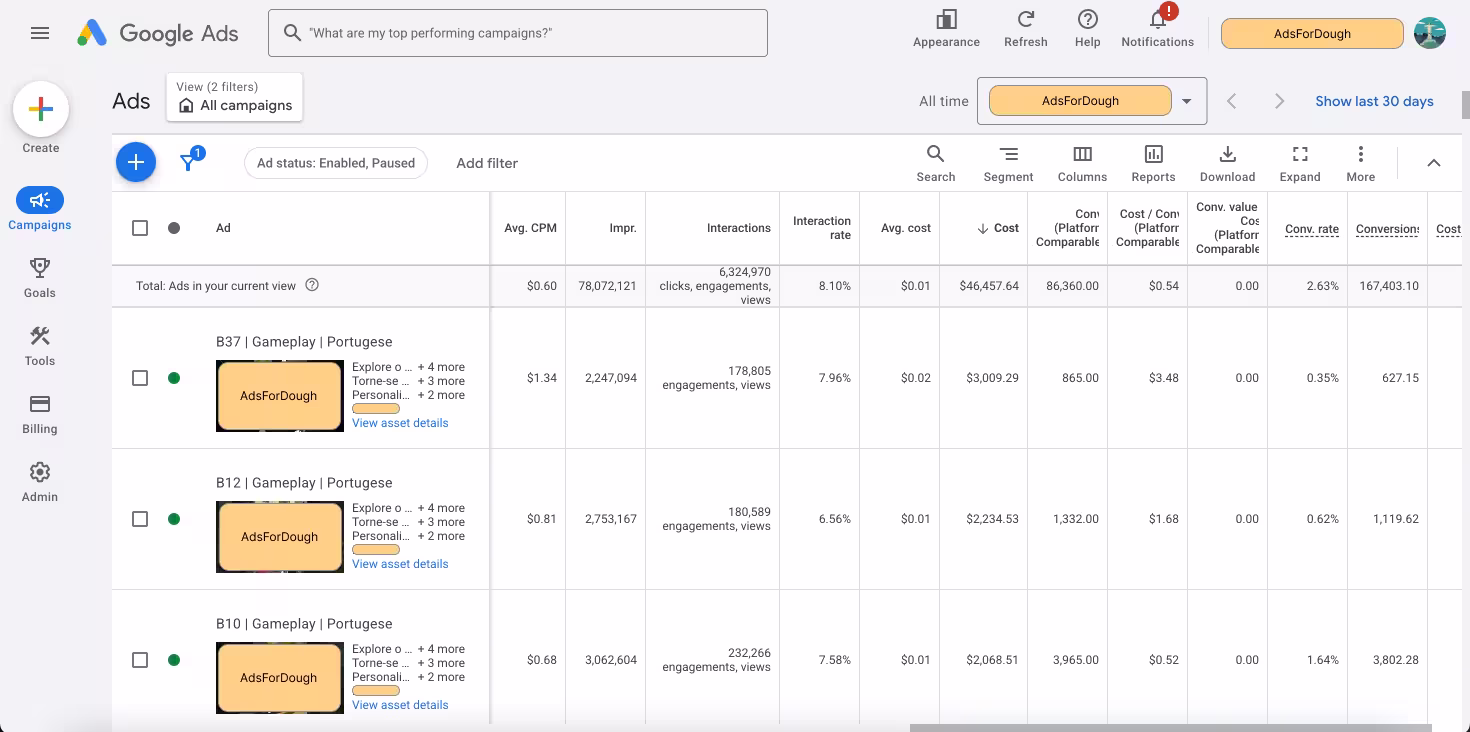Viewport: 1470px width, 732px height.
Task: Go to next date range
Action: tap(1280, 101)
